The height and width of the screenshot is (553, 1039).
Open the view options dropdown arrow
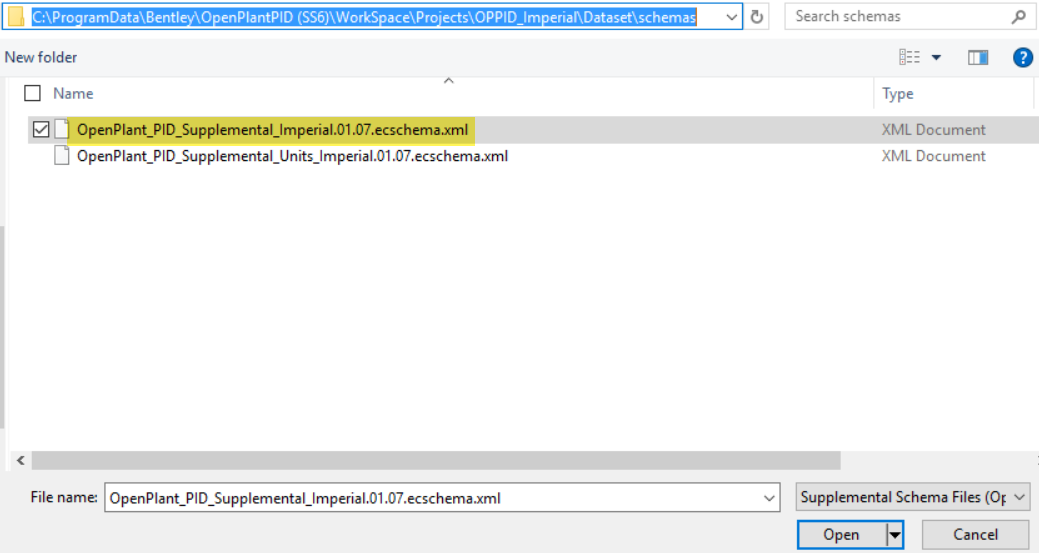pyautogui.click(x=936, y=58)
